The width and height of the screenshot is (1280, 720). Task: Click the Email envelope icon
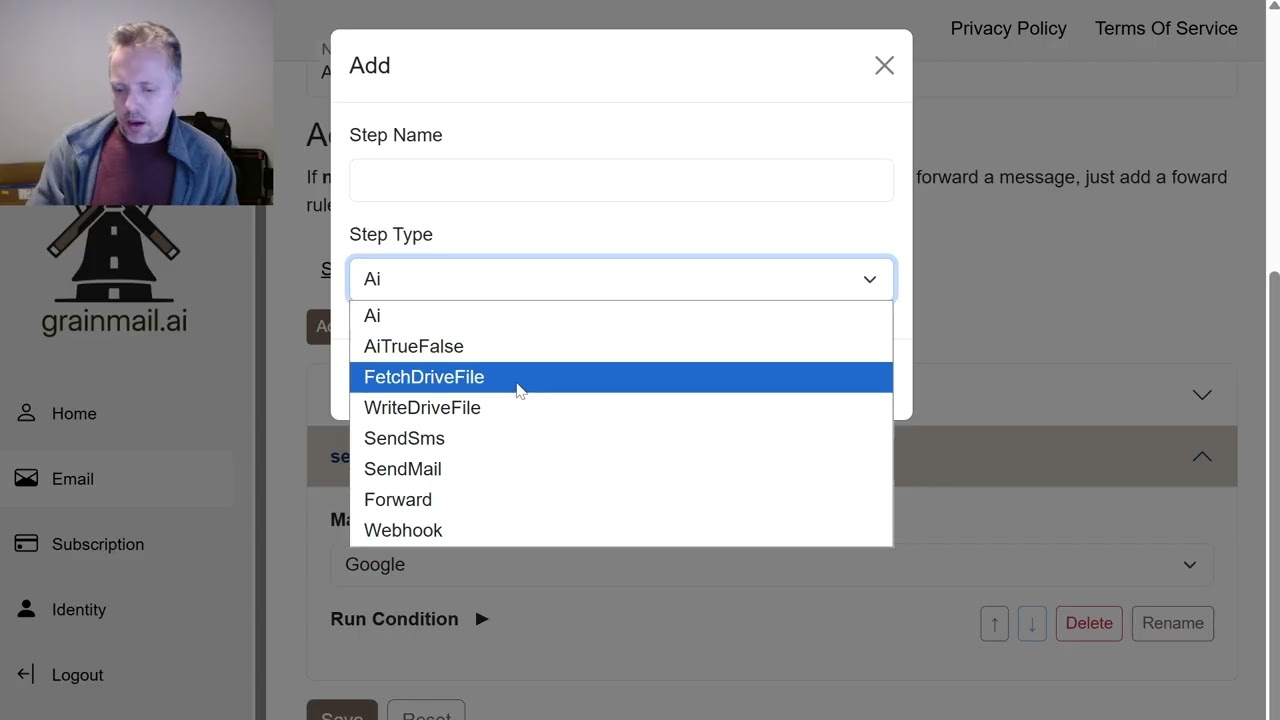pyautogui.click(x=26, y=478)
